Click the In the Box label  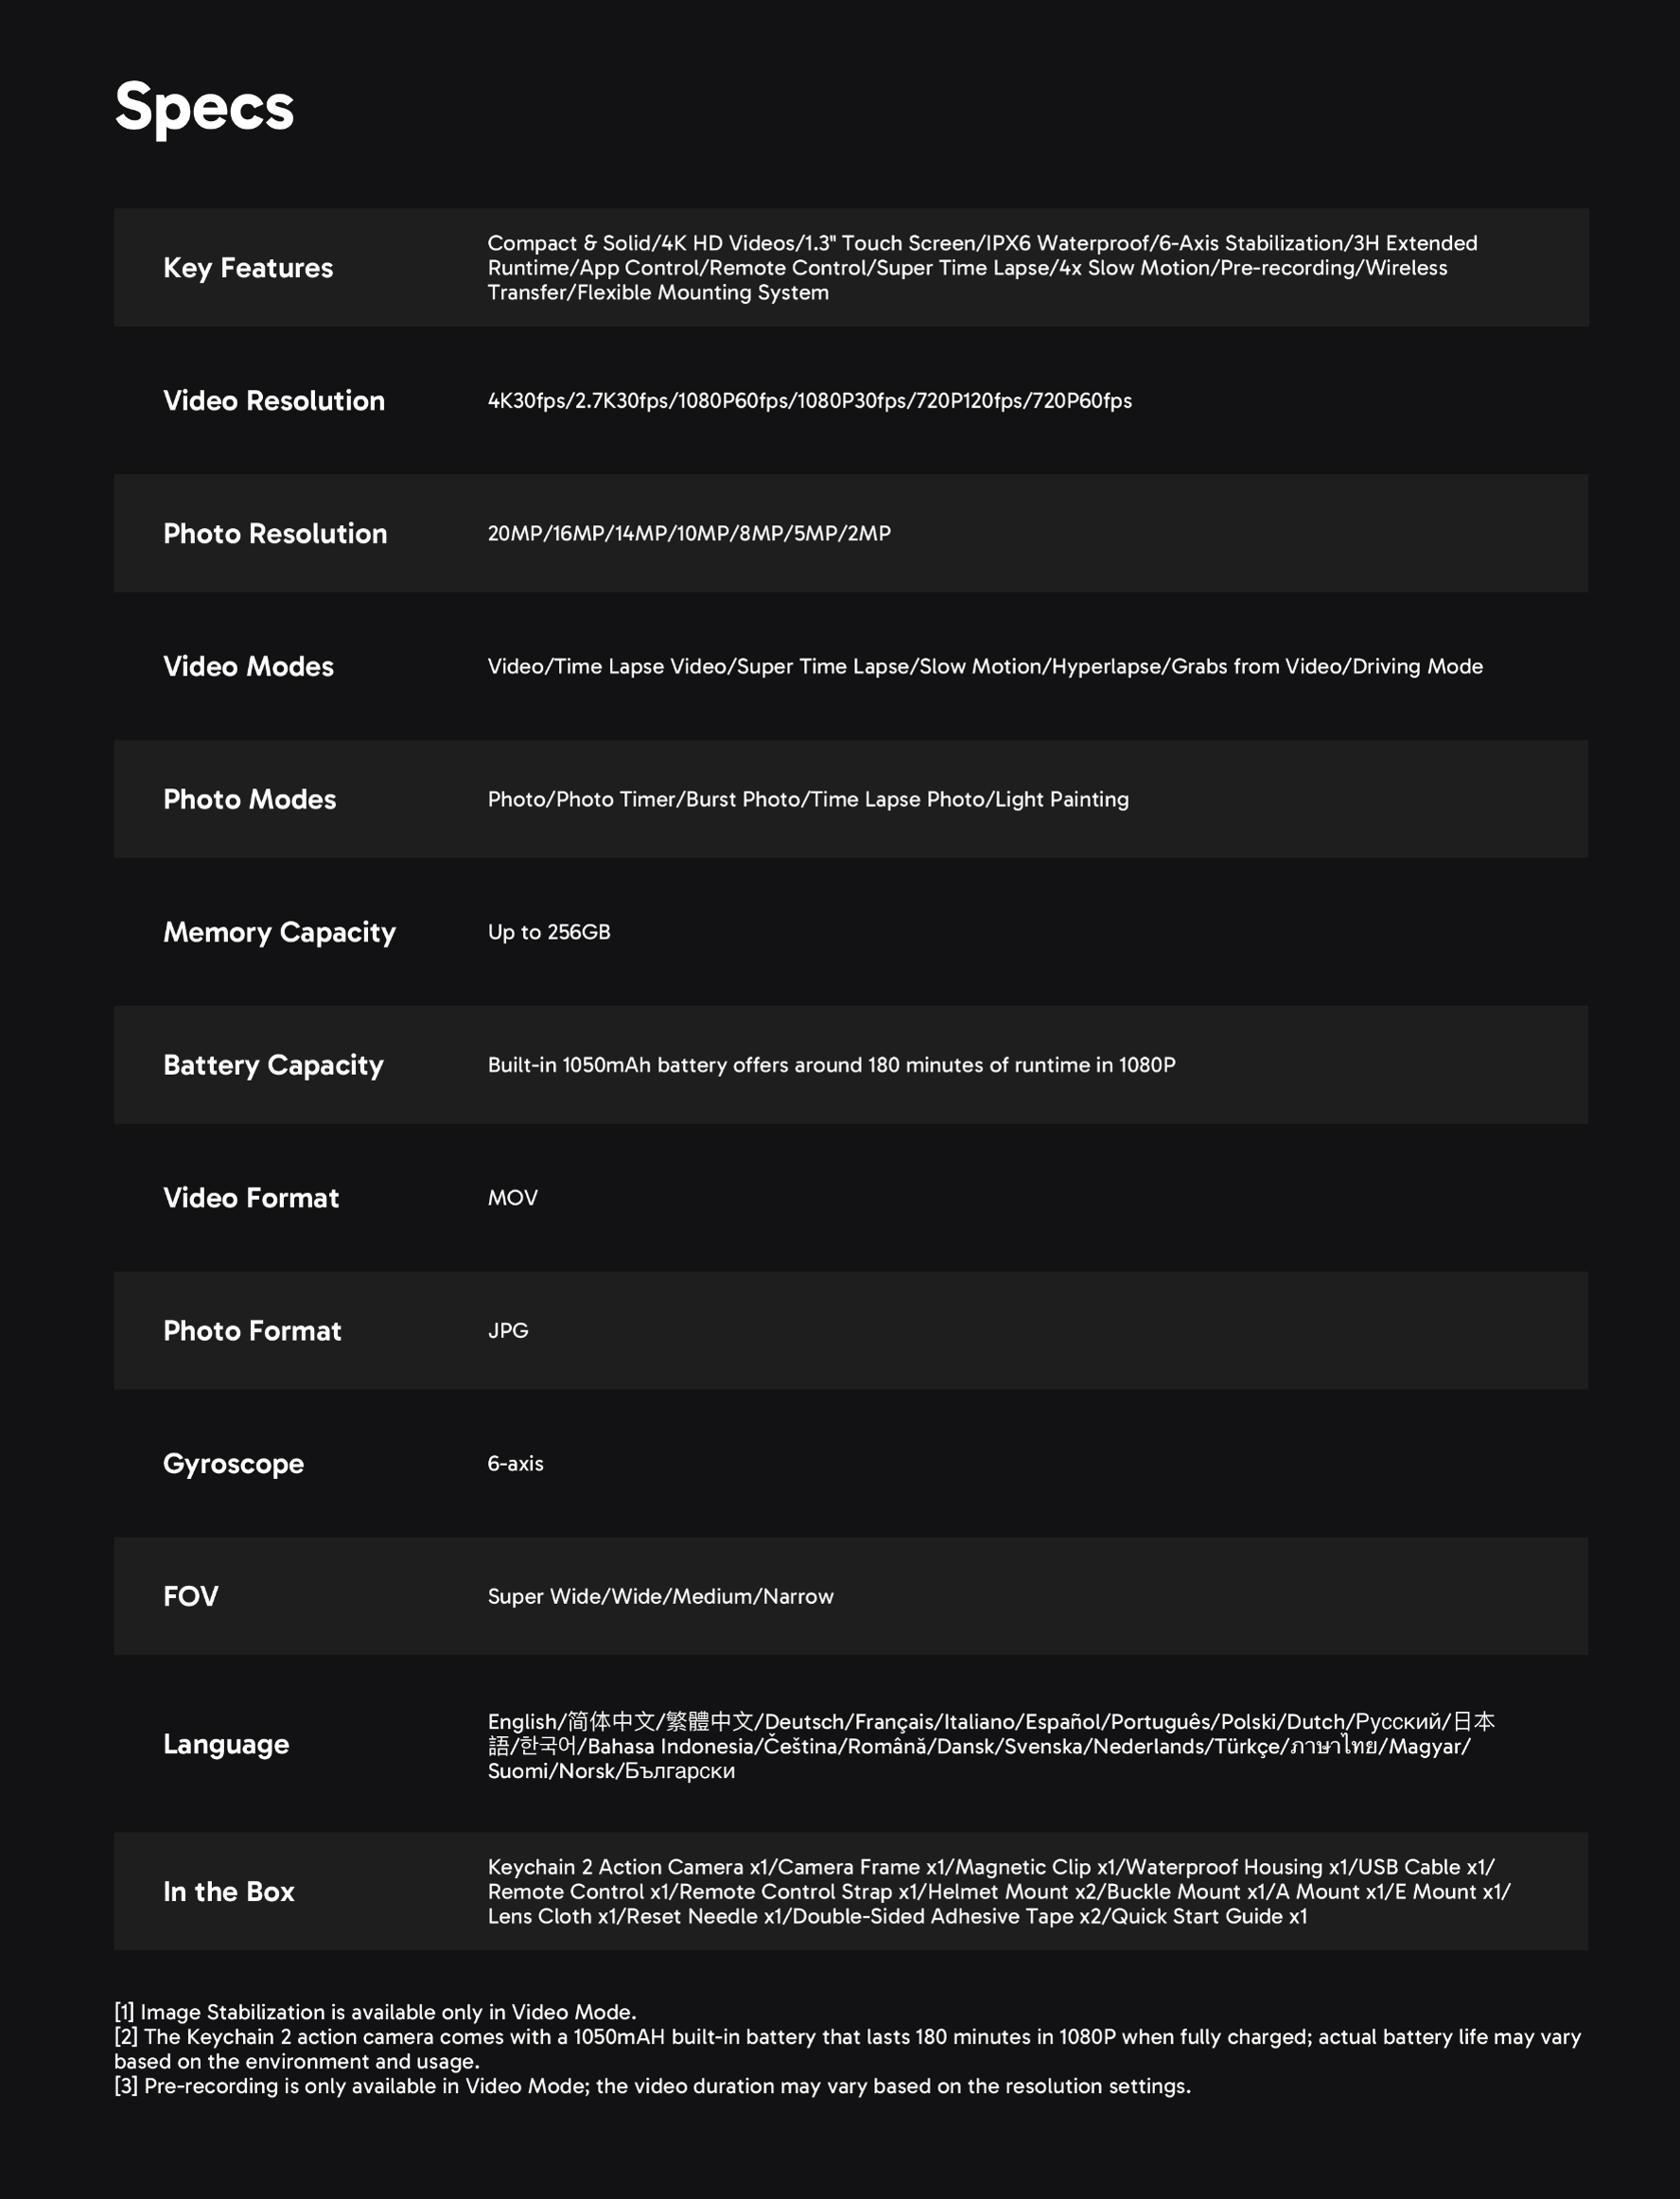[x=228, y=1892]
